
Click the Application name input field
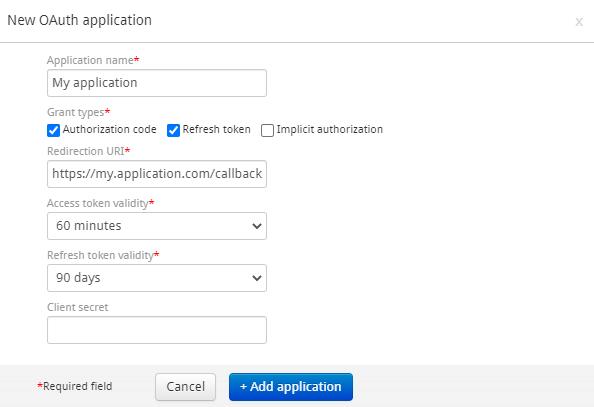click(x=157, y=83)
